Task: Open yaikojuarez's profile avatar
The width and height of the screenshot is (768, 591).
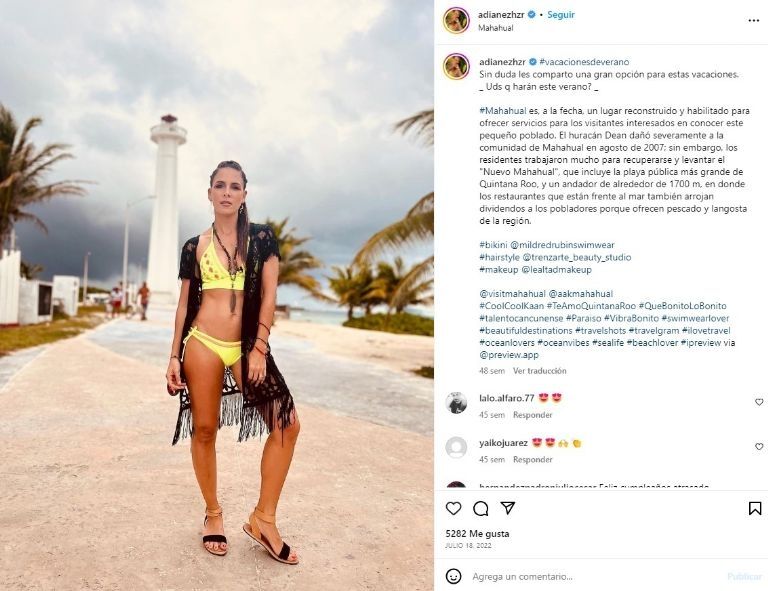Action: pos(456,447)
